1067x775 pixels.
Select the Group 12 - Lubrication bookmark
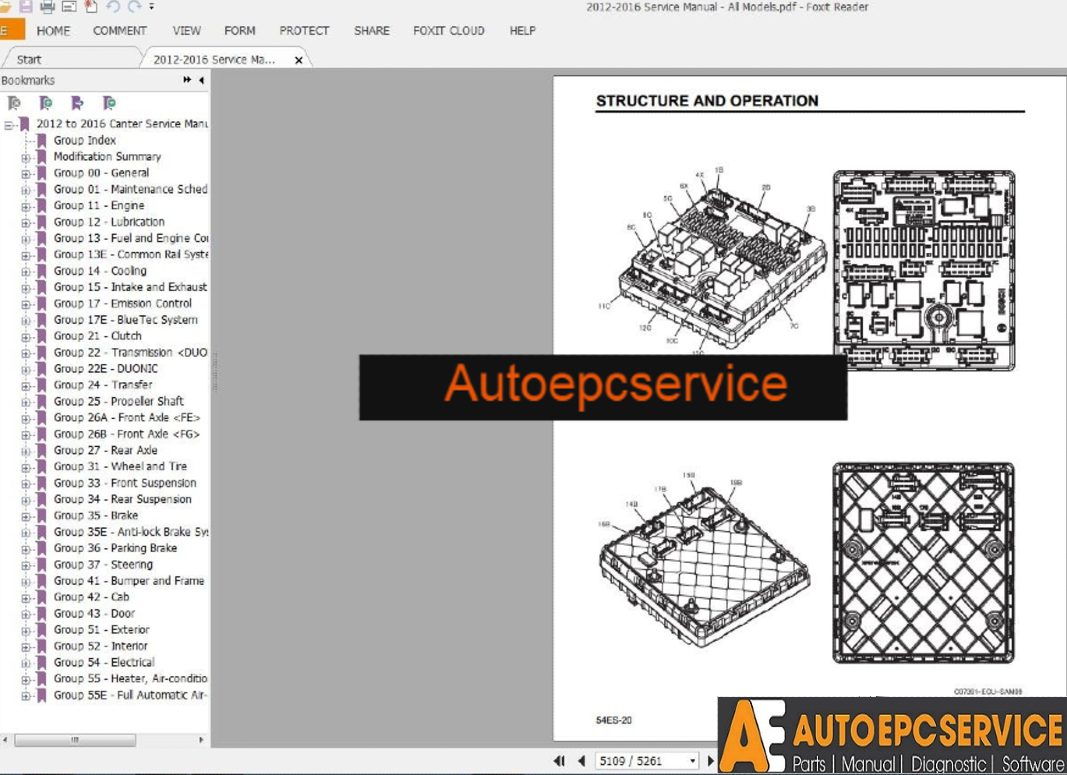(x=109, y=222)
